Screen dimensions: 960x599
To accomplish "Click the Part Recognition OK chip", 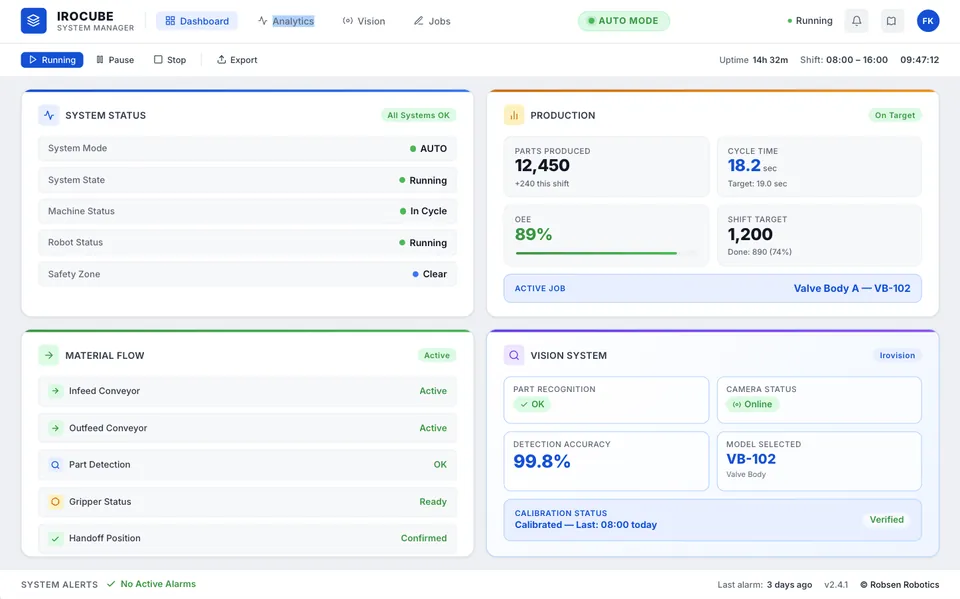I will pyautogui.click(x=532, y=404).
